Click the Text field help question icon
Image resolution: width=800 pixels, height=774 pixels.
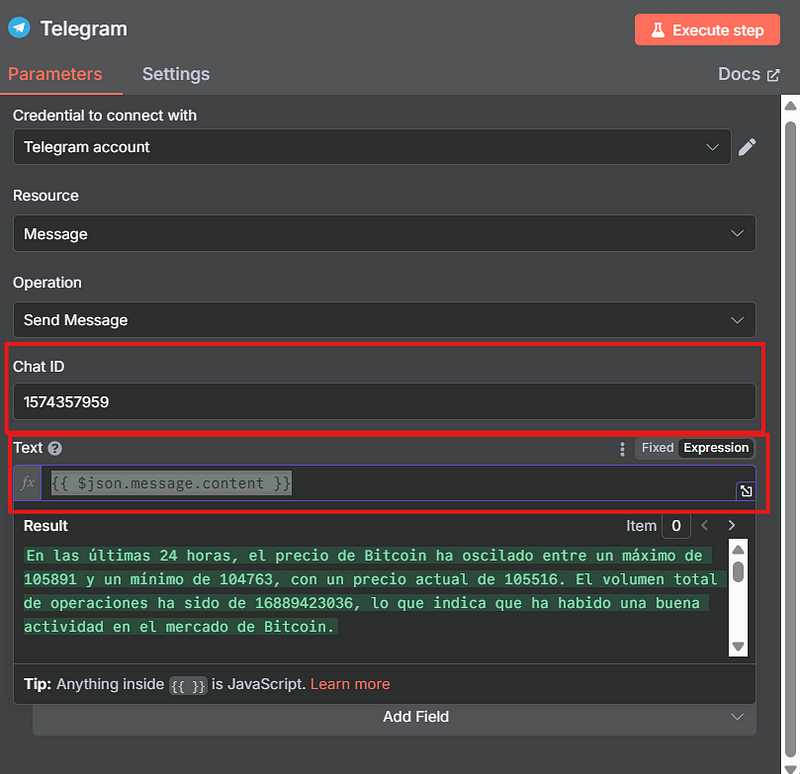pyautogui.click(x=55, y=448)
